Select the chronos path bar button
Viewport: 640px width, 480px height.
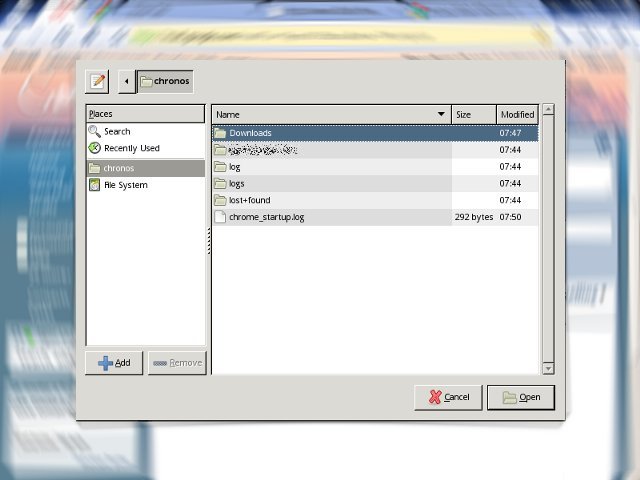165,81
